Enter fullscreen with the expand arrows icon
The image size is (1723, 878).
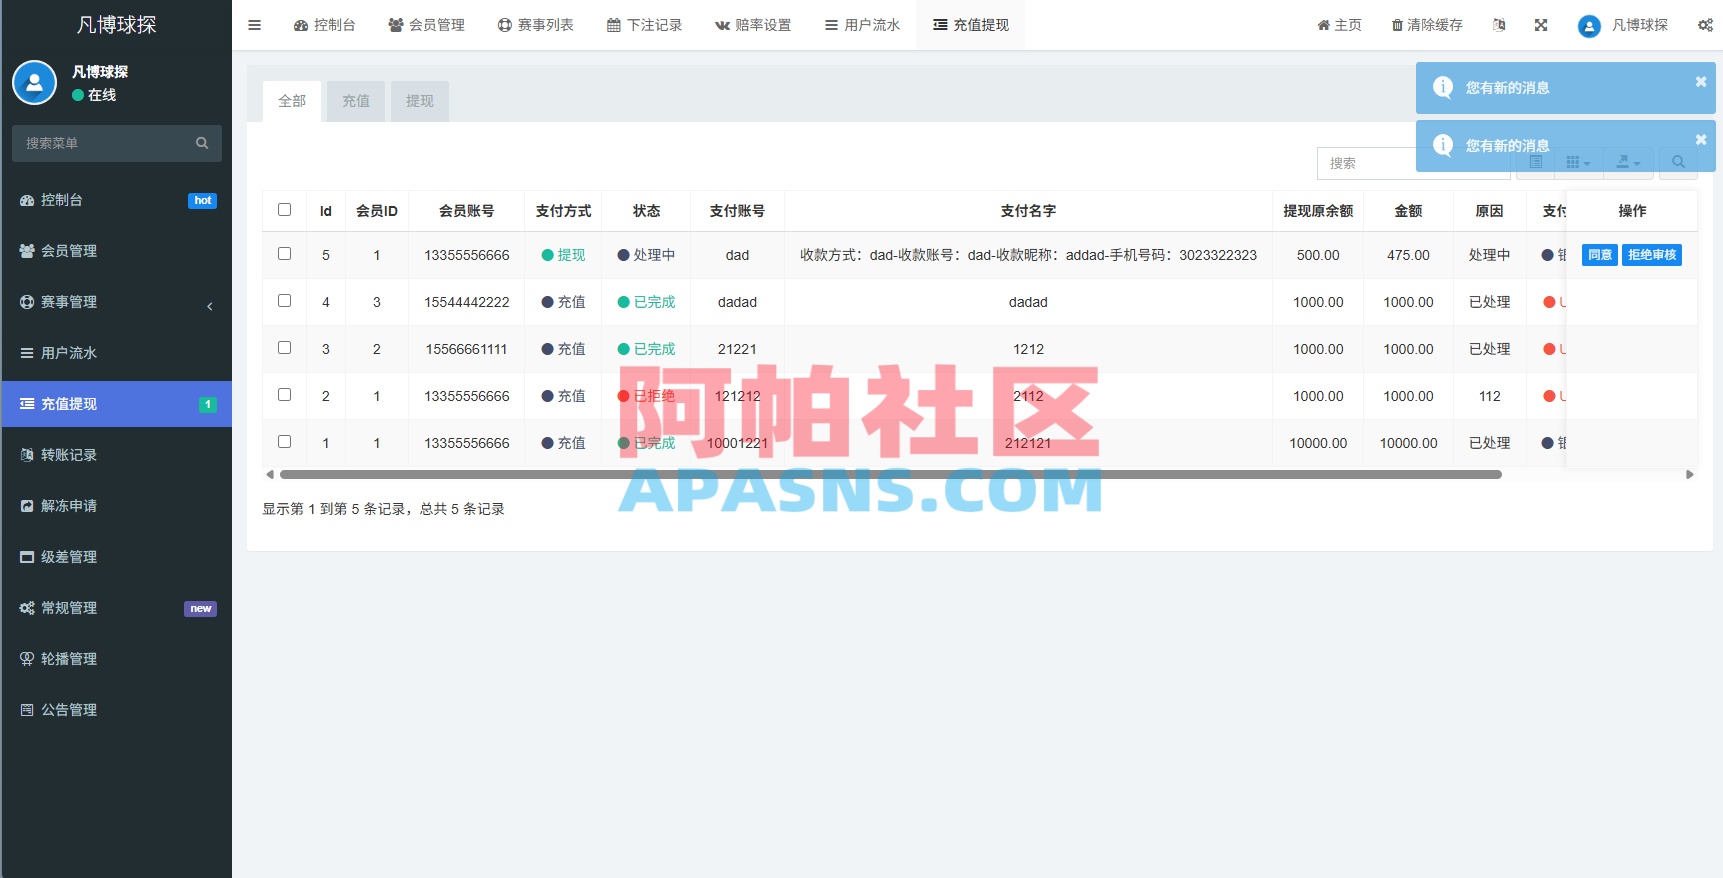click(1541, 25)
